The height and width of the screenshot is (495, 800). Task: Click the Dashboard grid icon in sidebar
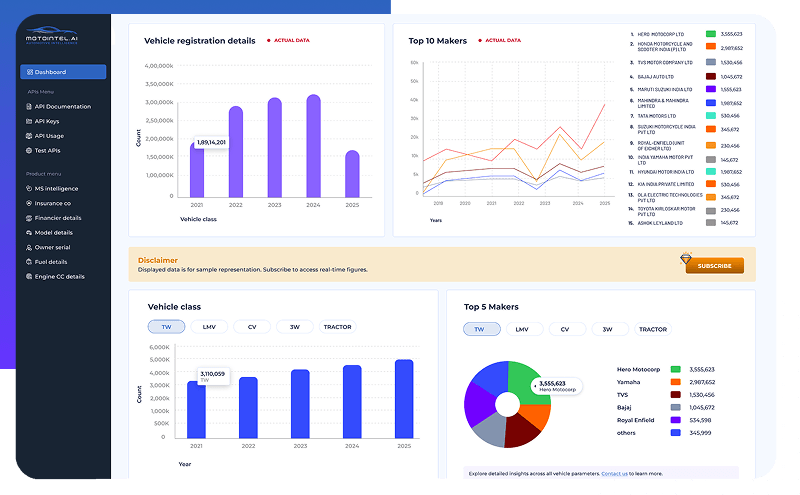pyautogui.click(x=30, y=72)
